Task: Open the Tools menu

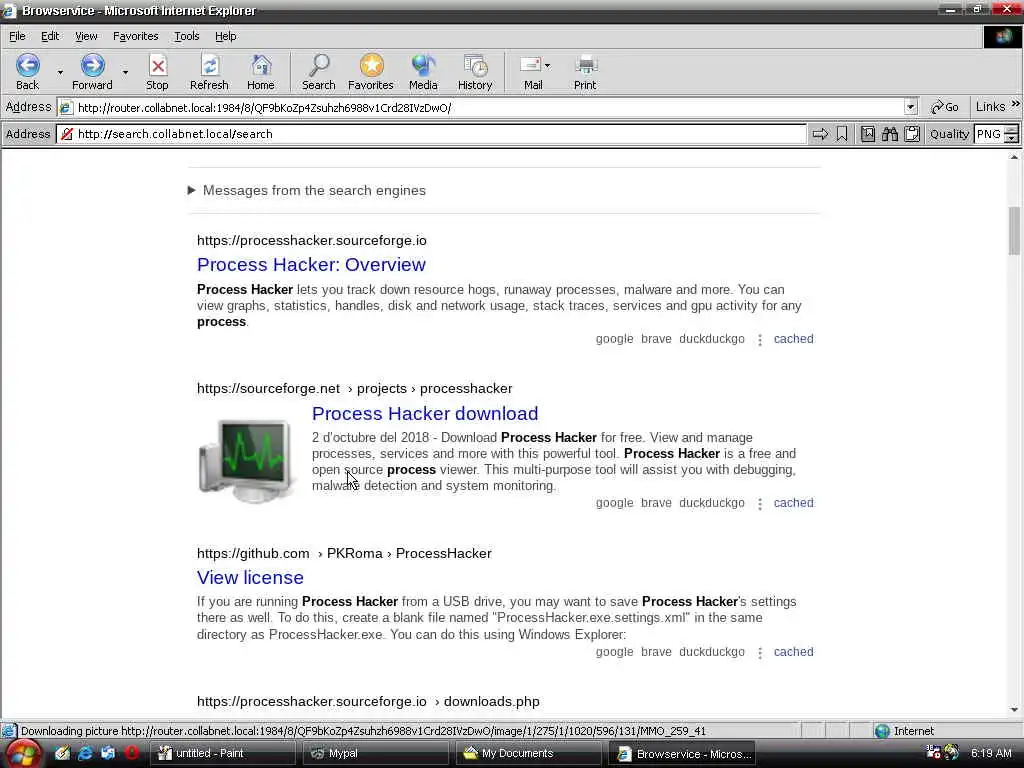Action: pyautogui.click(x=187, y=37)
